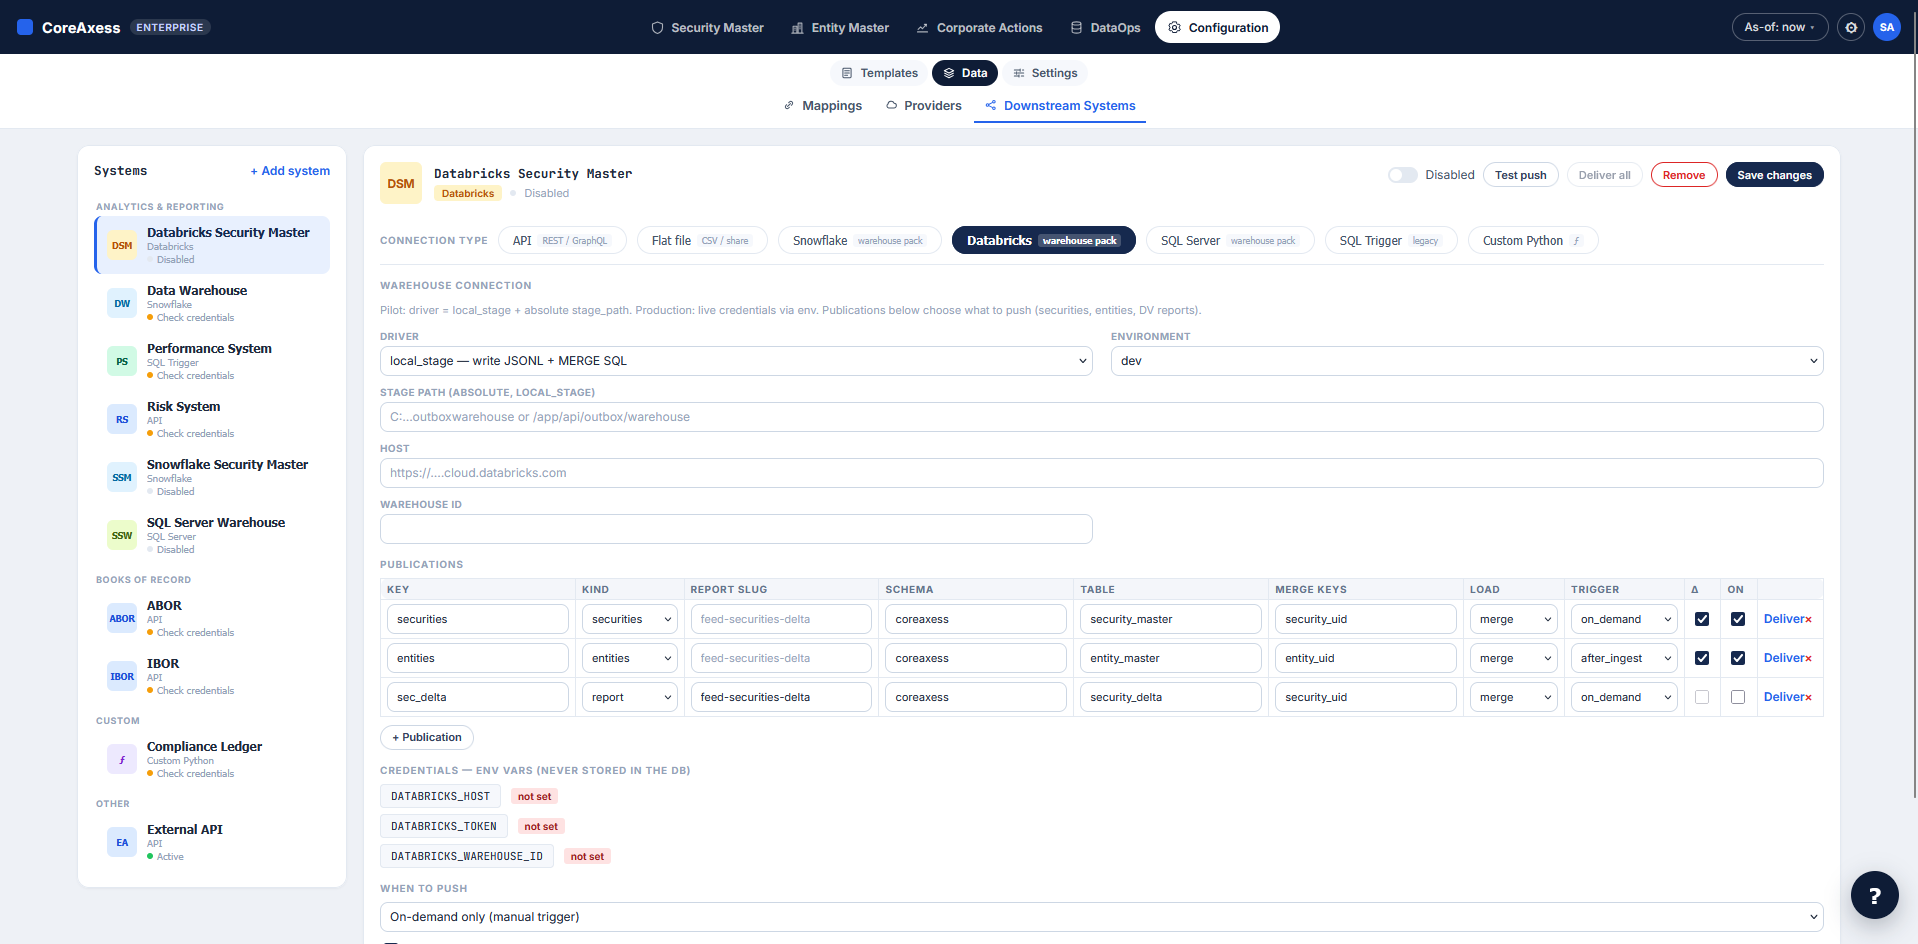Select the RS Risk System icon
This screenshot has height=944, width=1918.
pyautogui.click(x=122, y=419)
